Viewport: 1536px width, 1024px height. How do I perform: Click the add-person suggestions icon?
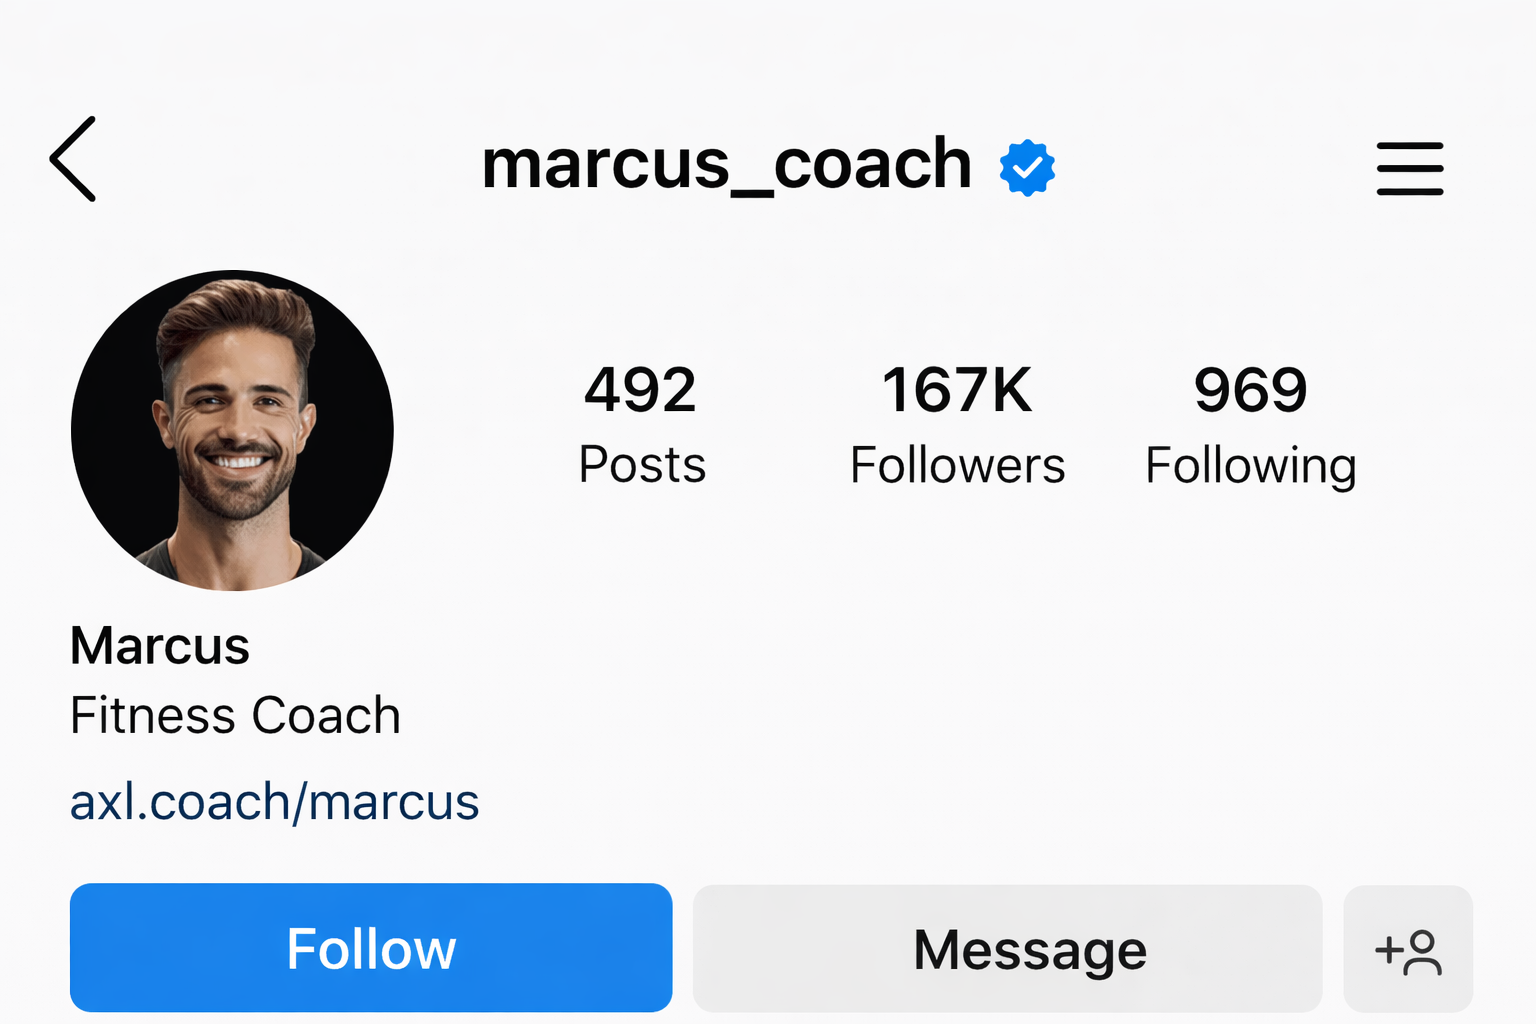click(1408, 950)
